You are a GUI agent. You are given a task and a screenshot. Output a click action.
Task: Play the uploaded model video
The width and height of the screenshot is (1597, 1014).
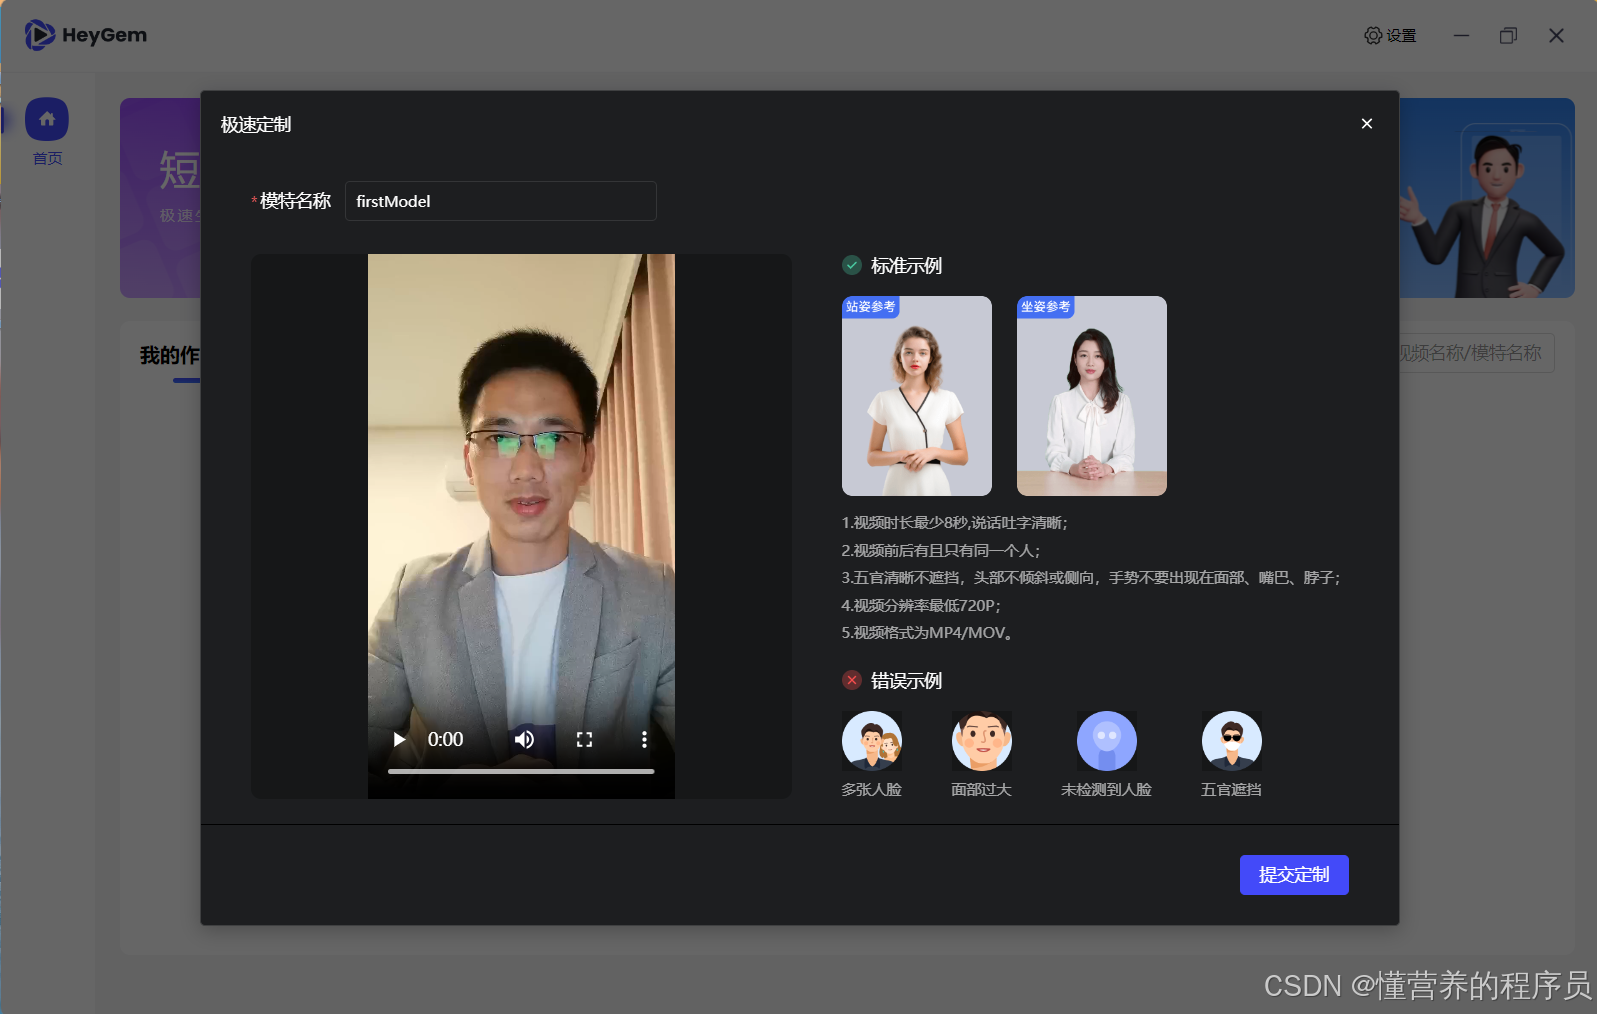pos(399,740)
